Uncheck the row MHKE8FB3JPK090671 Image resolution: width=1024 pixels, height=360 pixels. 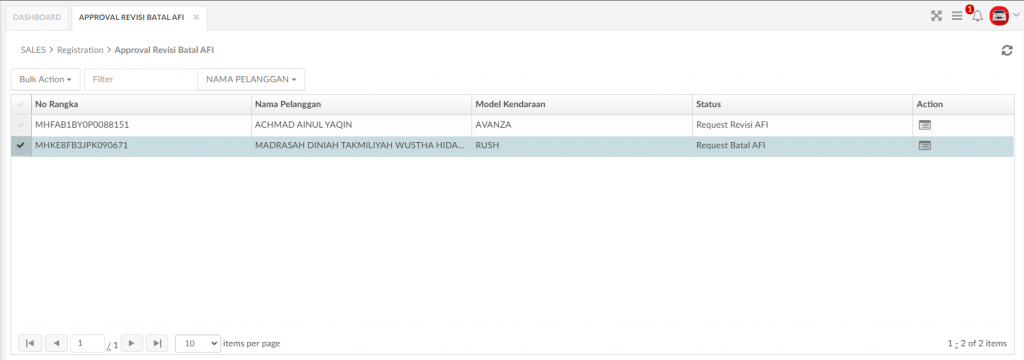pyautogui.click(x=21, y=146)
